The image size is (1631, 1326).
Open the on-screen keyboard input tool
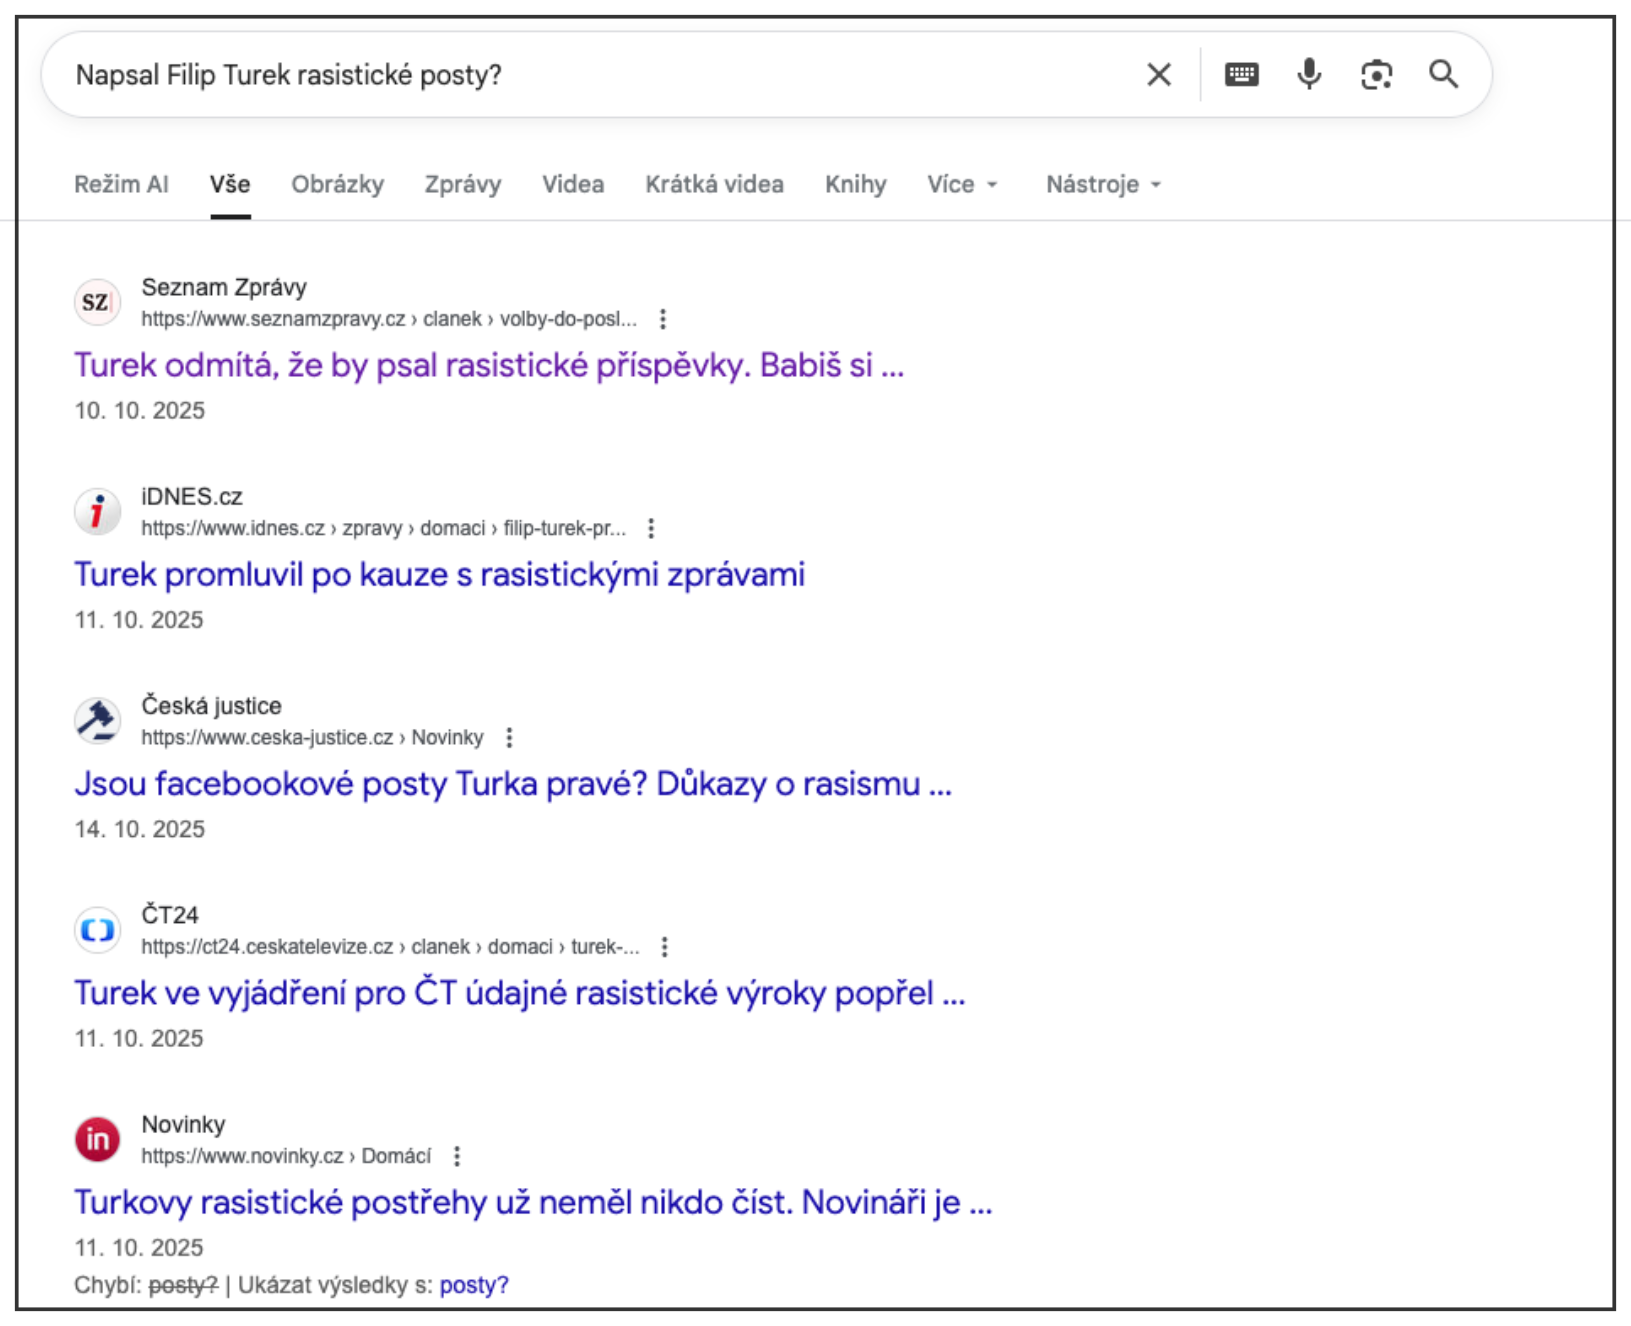click(x=1241, y=75)
